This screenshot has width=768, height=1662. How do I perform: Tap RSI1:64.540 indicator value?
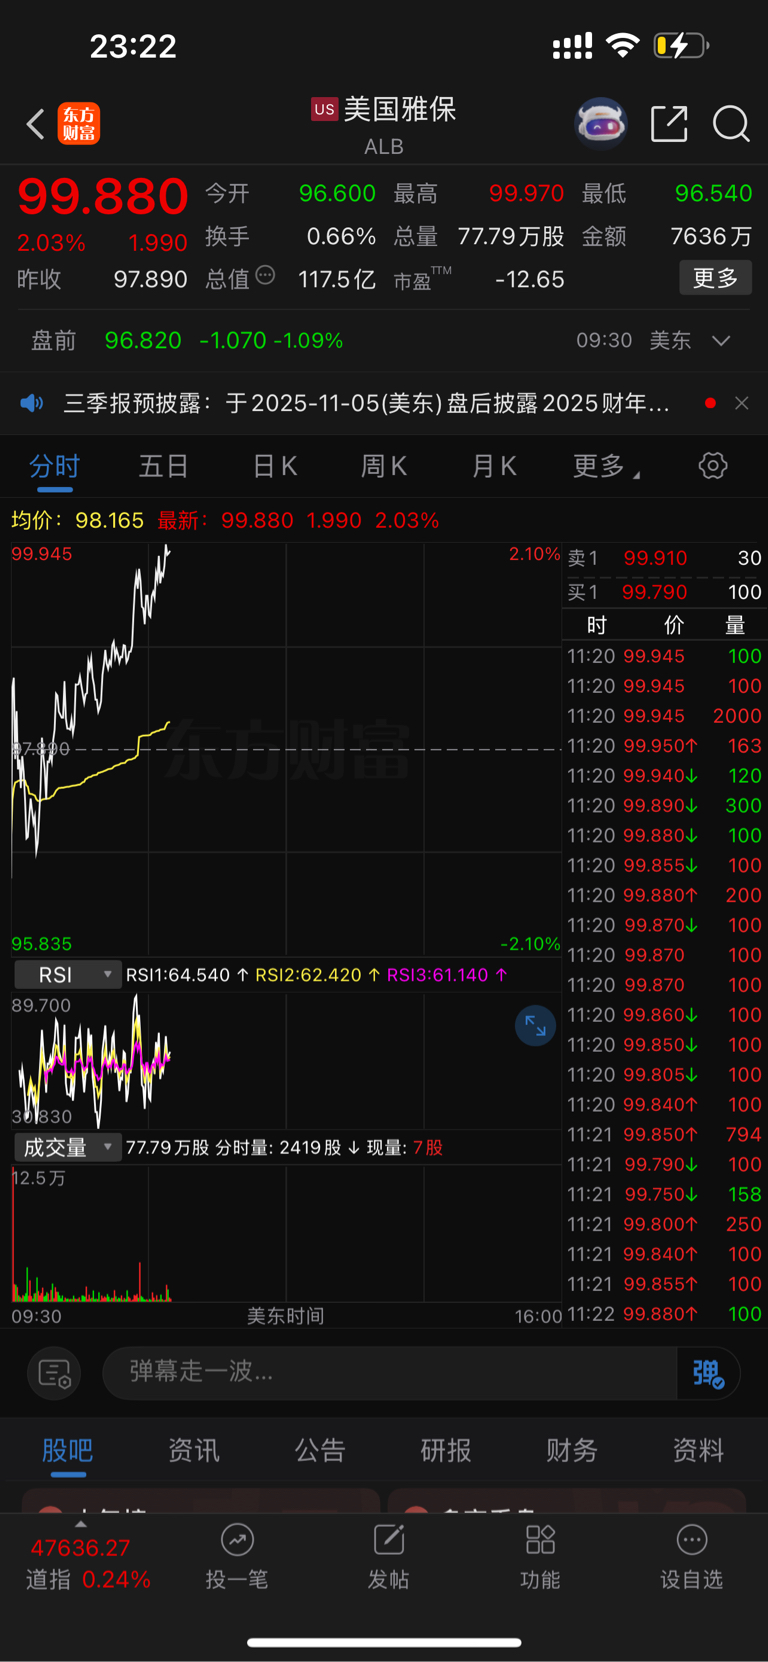point(187,975)
